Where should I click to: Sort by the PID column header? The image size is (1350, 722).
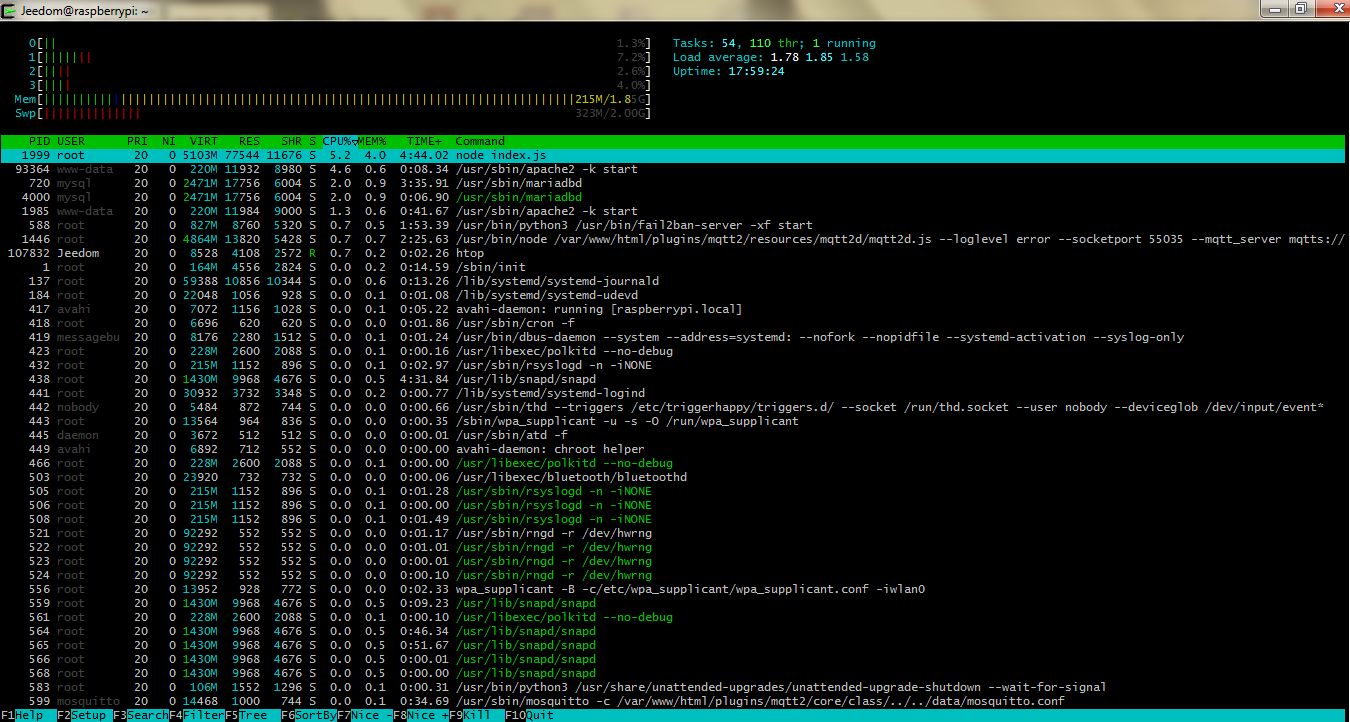[39, 141]
